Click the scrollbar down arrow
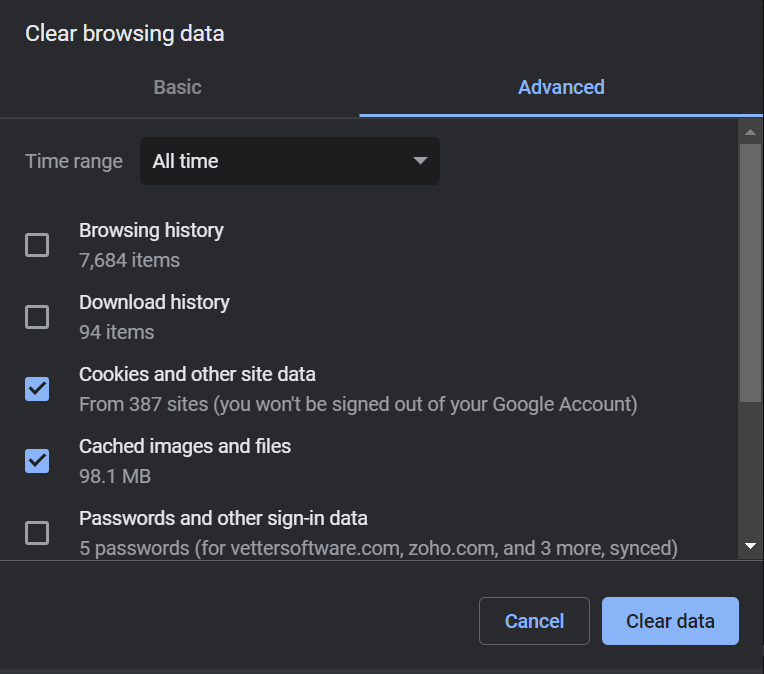The width and height of the screenshot is (764, 674). point(750,546)
